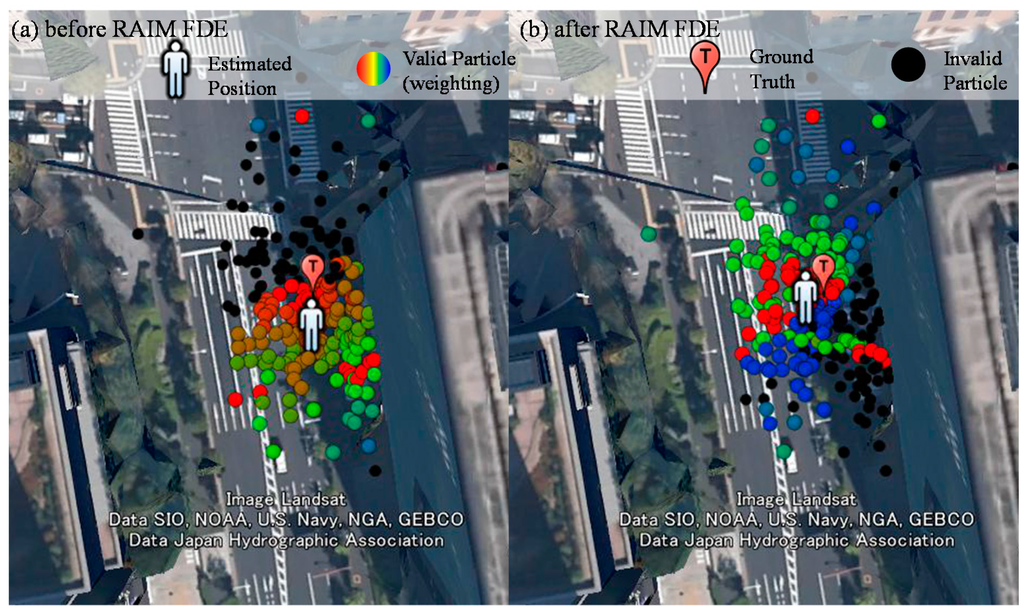Click the top-right green particle in panel (b)

click(x=879, y=121)
